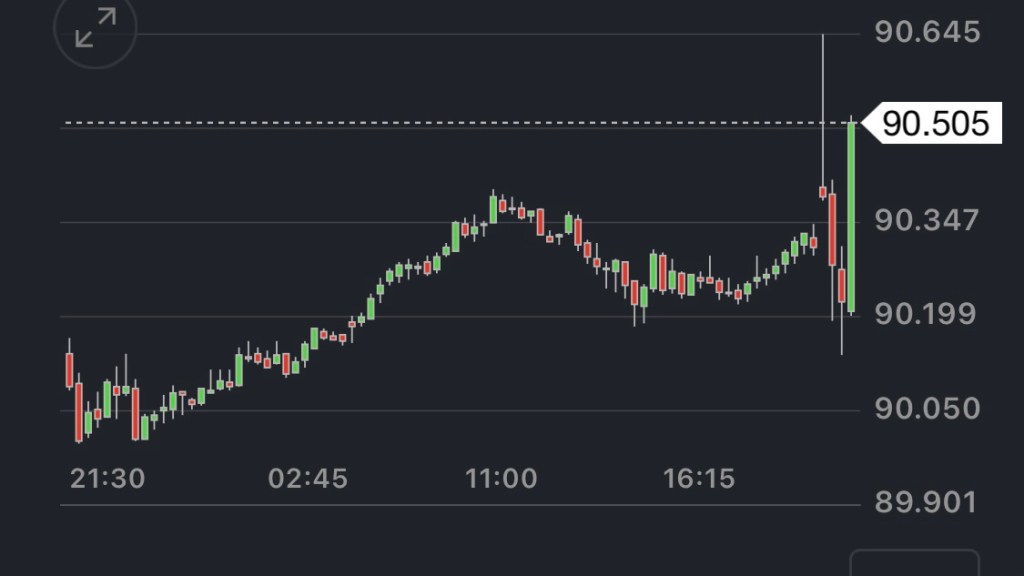Select the 89.901 price axis label

point(927,503)
